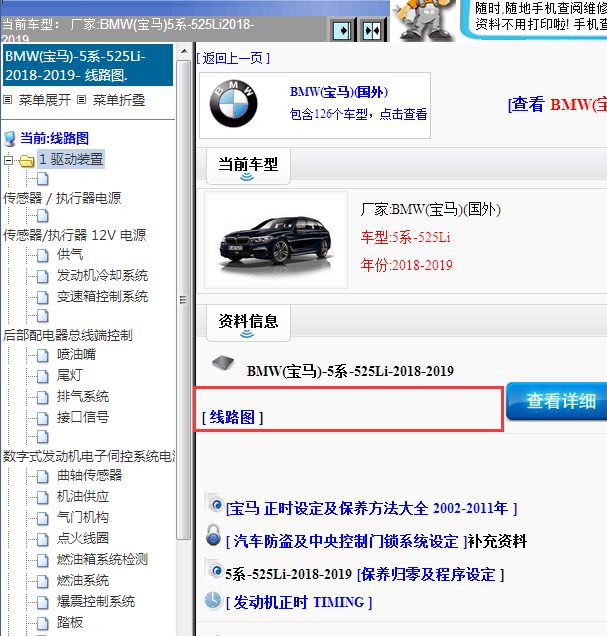Image resolution: width=607 pixels, height=636 pixels.
Task: Click the BMW(宝马)-5系-525Li-2018-2019-线路图 title
Action: tap(88, 65)
